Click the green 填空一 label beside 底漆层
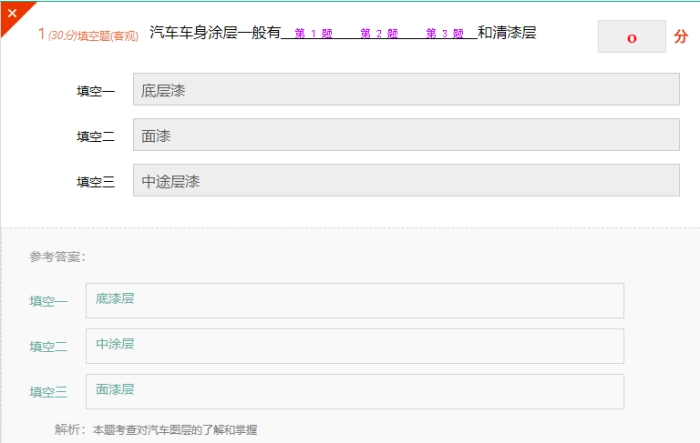 click(49, 301)
